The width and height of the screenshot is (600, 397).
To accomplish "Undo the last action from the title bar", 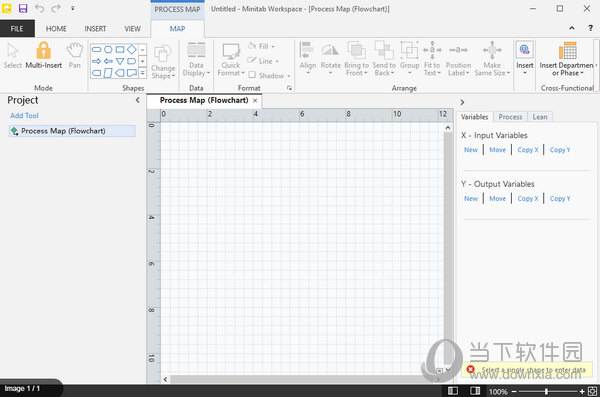I will point(39,8).
